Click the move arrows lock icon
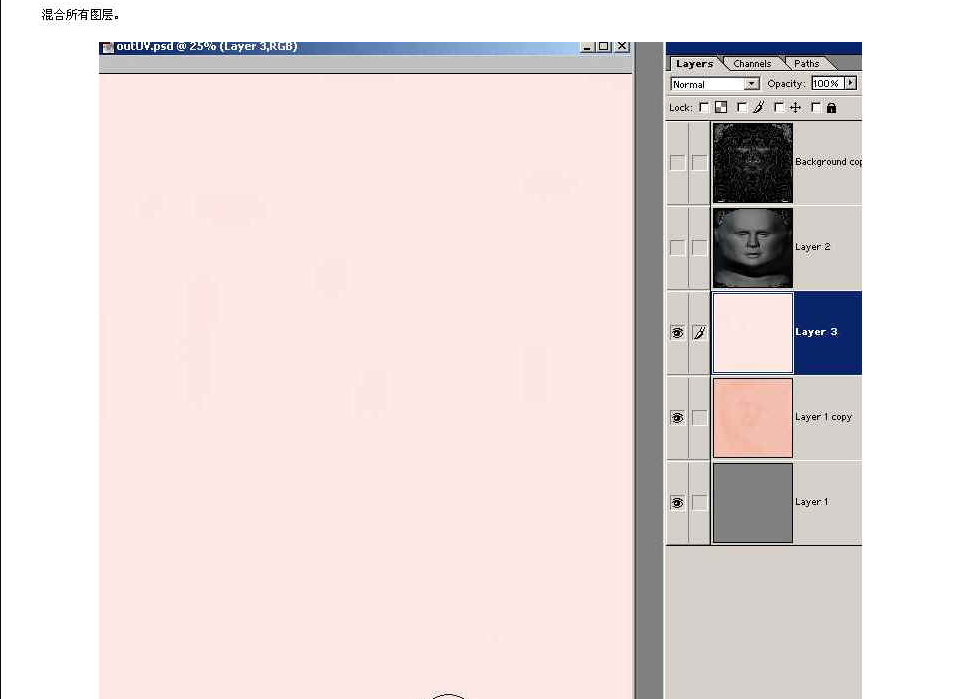 [796, 107]
